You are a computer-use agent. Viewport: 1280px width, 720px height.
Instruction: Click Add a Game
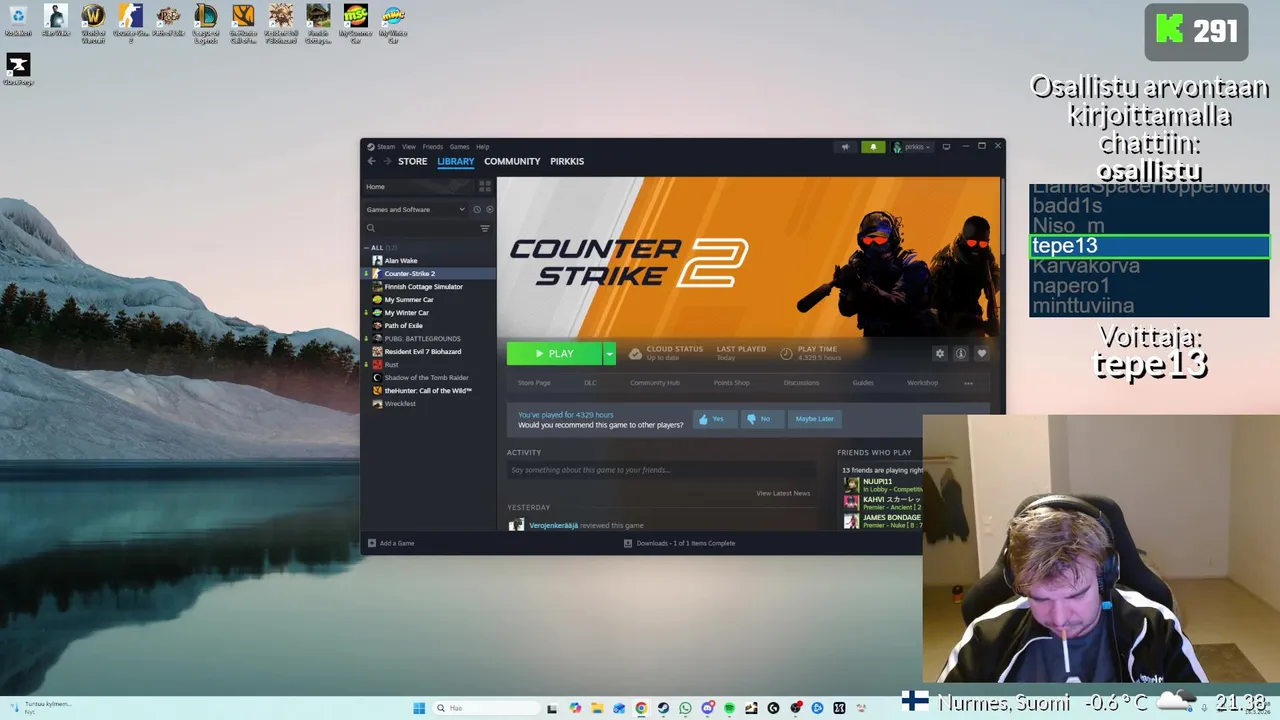[x=391, y=543]
